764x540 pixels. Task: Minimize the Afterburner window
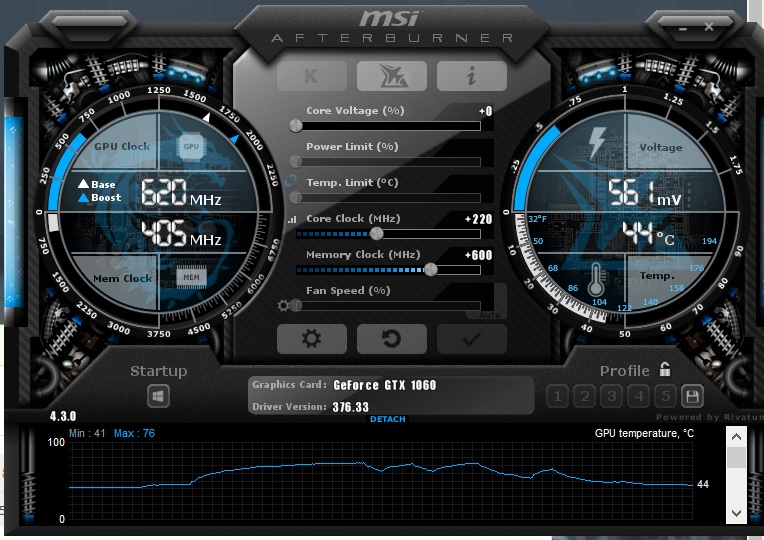coord(683,29)
